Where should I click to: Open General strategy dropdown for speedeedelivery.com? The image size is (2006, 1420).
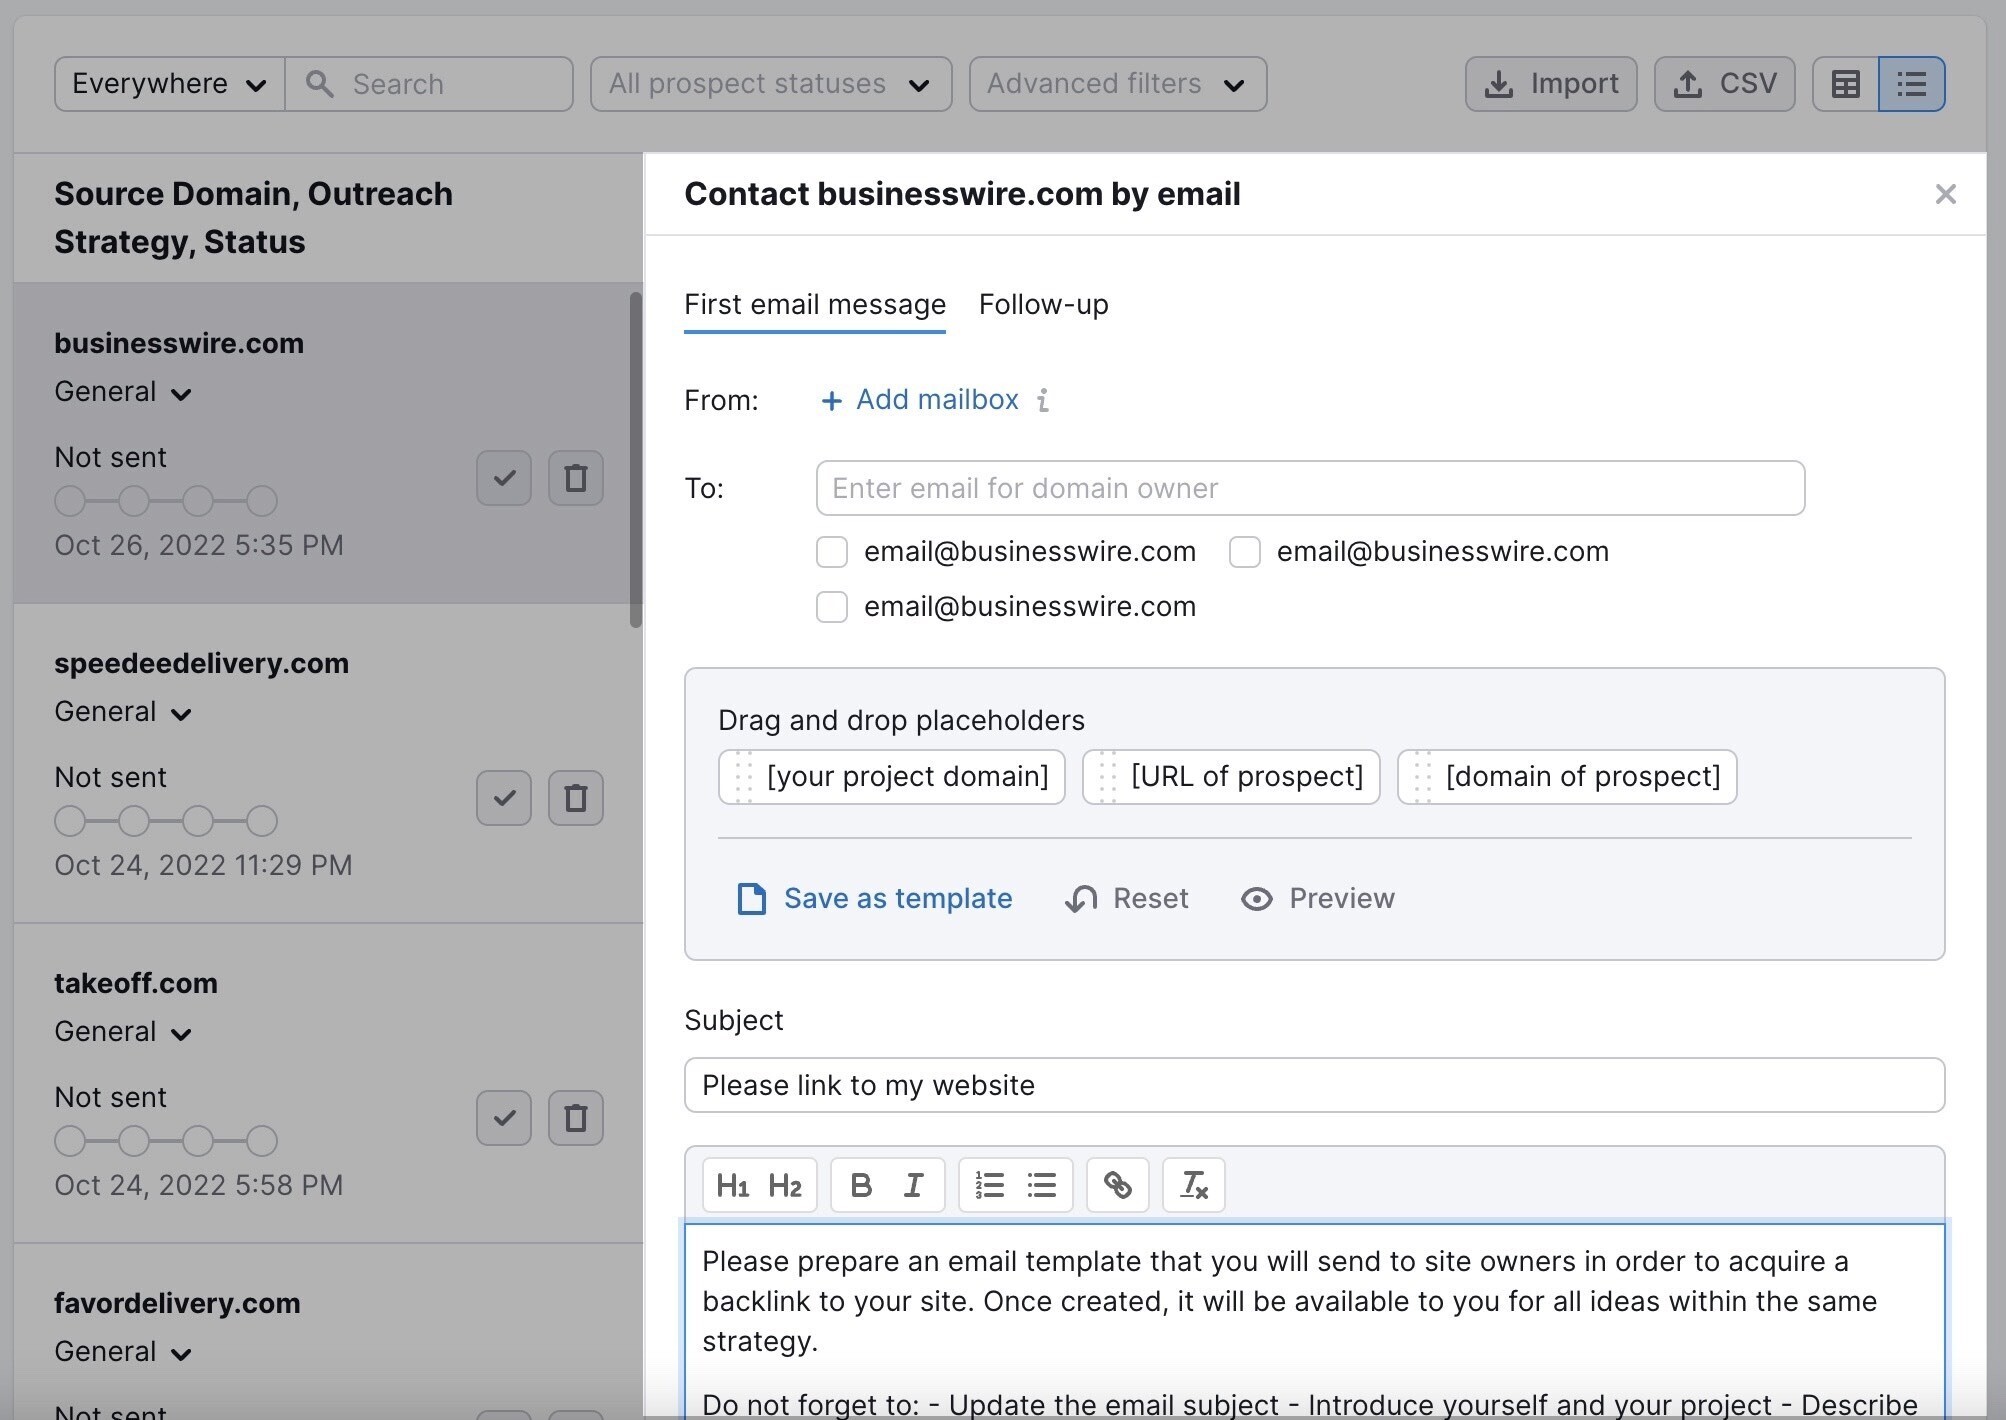[122, 712]
